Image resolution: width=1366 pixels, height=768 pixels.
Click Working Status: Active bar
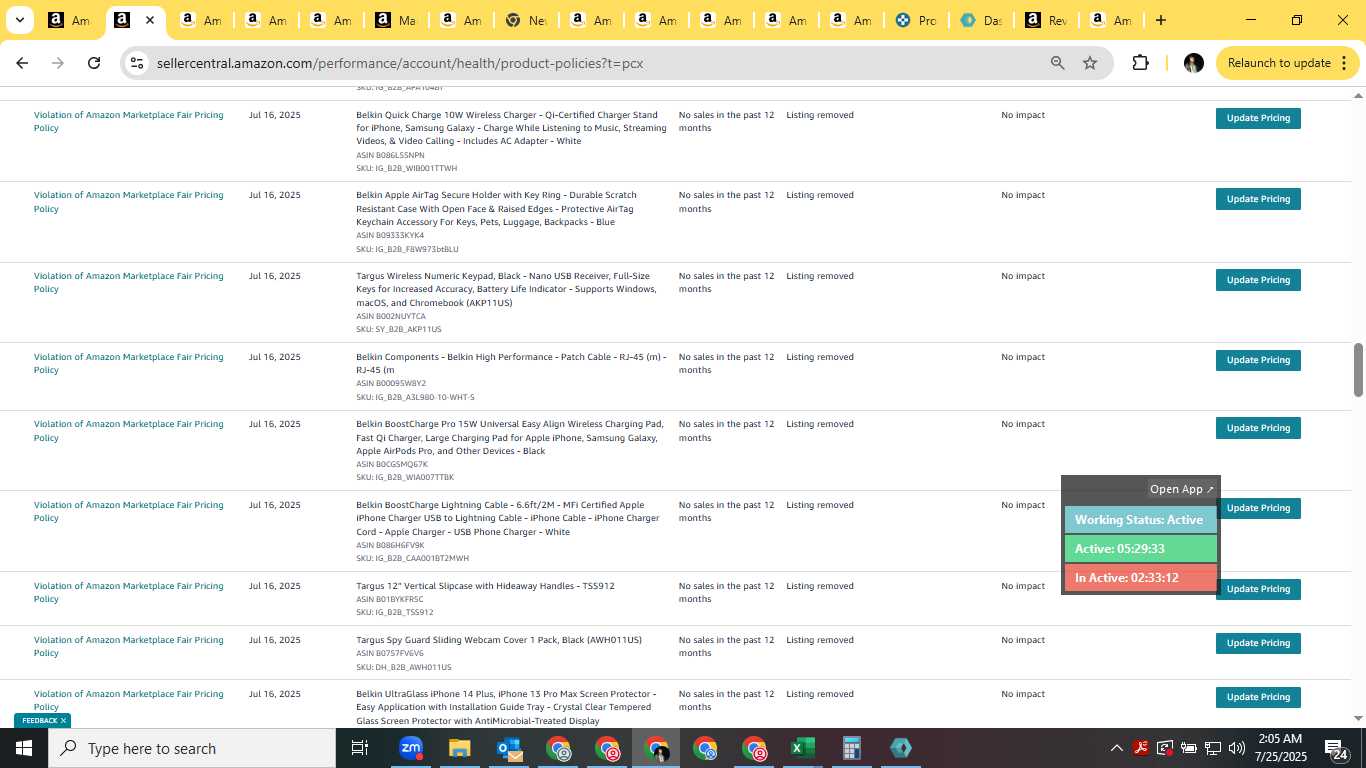click(1140, 520)
